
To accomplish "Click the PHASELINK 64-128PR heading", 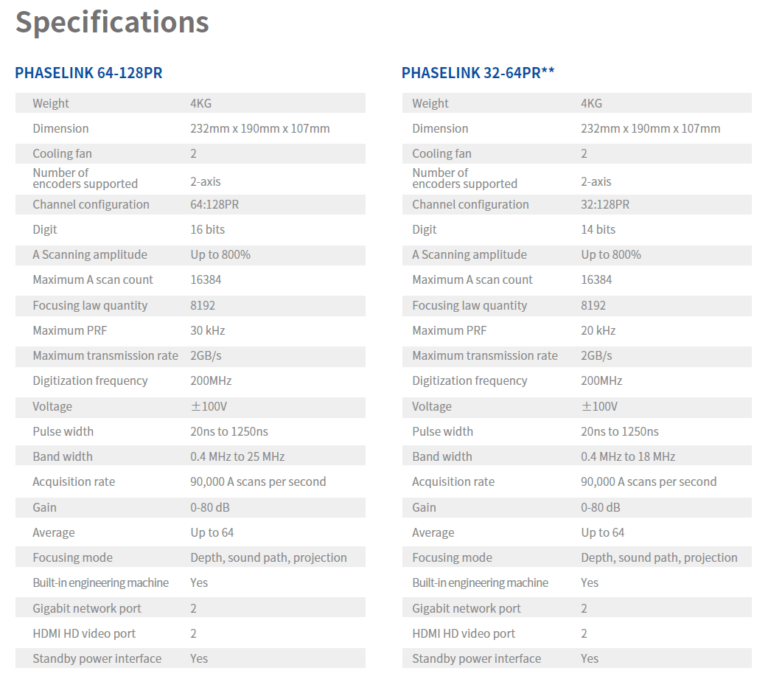I will pos(88,73).
